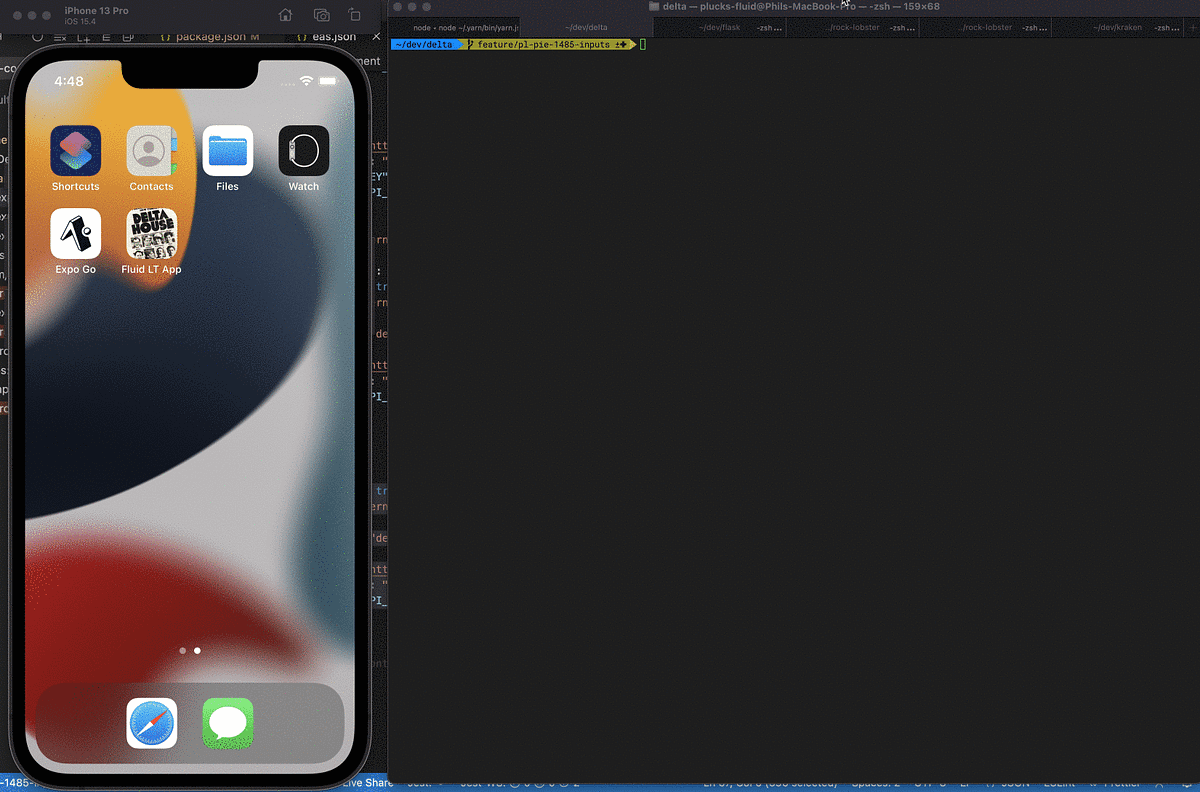Screen dimensions: 1200x792
Task: Open the Shortcuts app
Action: pos(75,150)
